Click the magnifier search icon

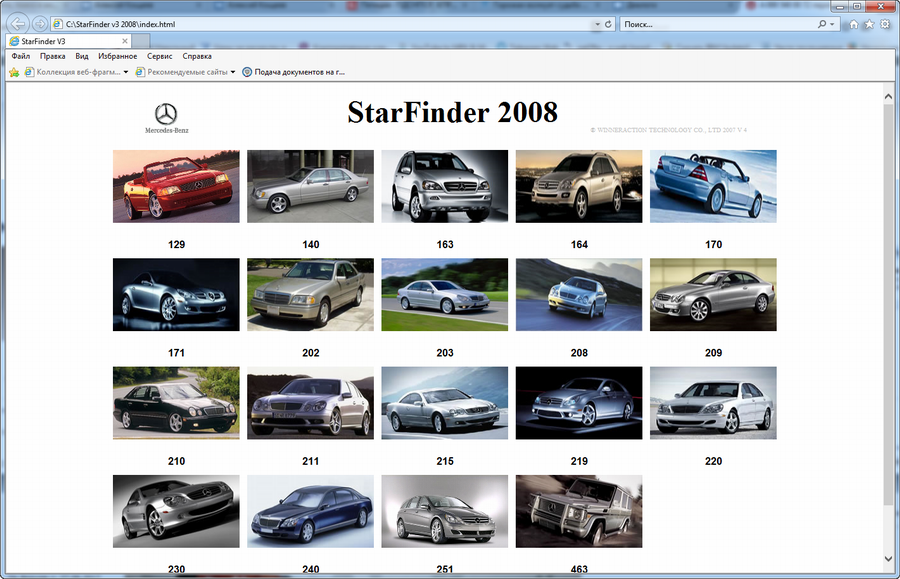pyautogui.click(x=822, y=24)
